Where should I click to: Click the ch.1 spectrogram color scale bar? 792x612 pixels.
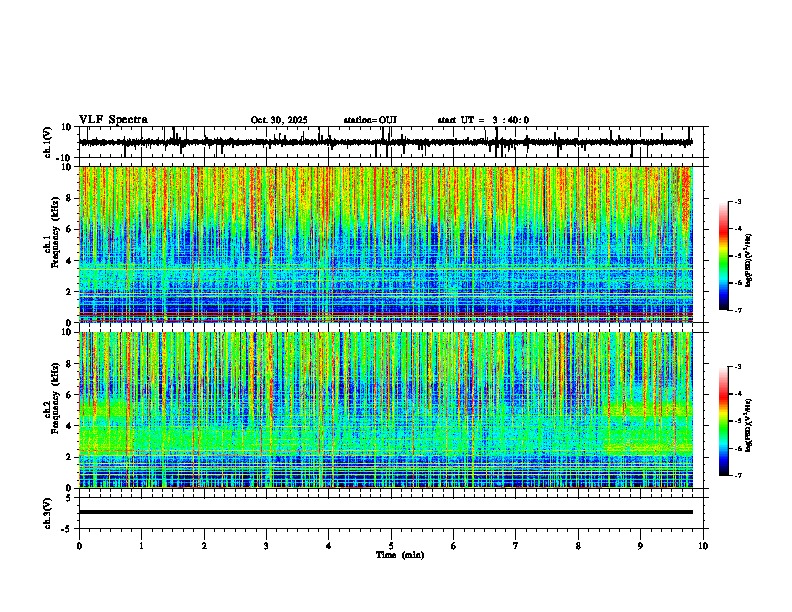pos(724,256)
